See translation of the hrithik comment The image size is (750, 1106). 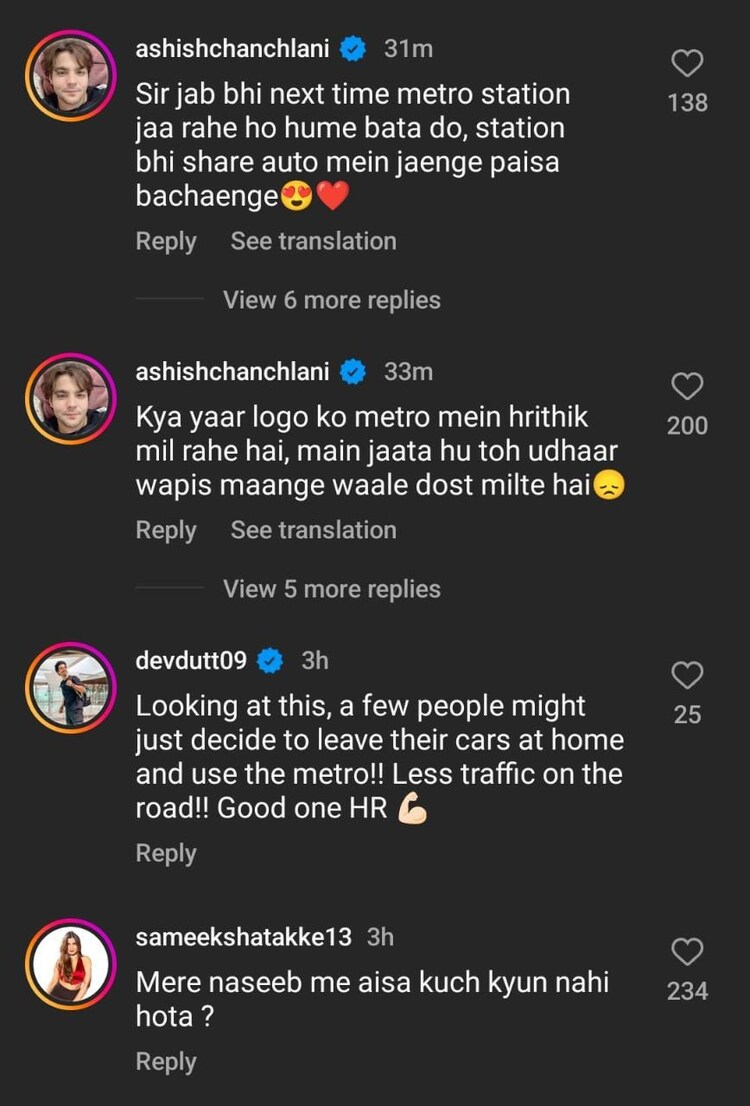point(313,530)
